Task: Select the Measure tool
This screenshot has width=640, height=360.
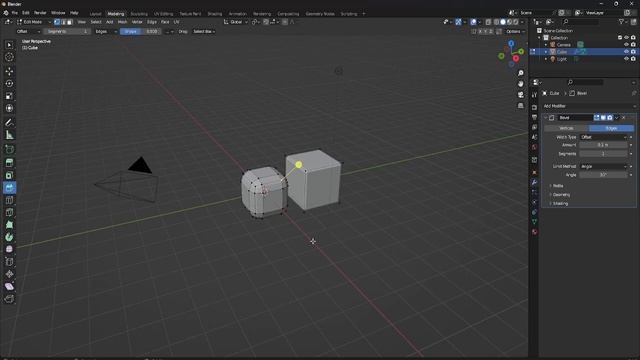Action: (9, 135)
